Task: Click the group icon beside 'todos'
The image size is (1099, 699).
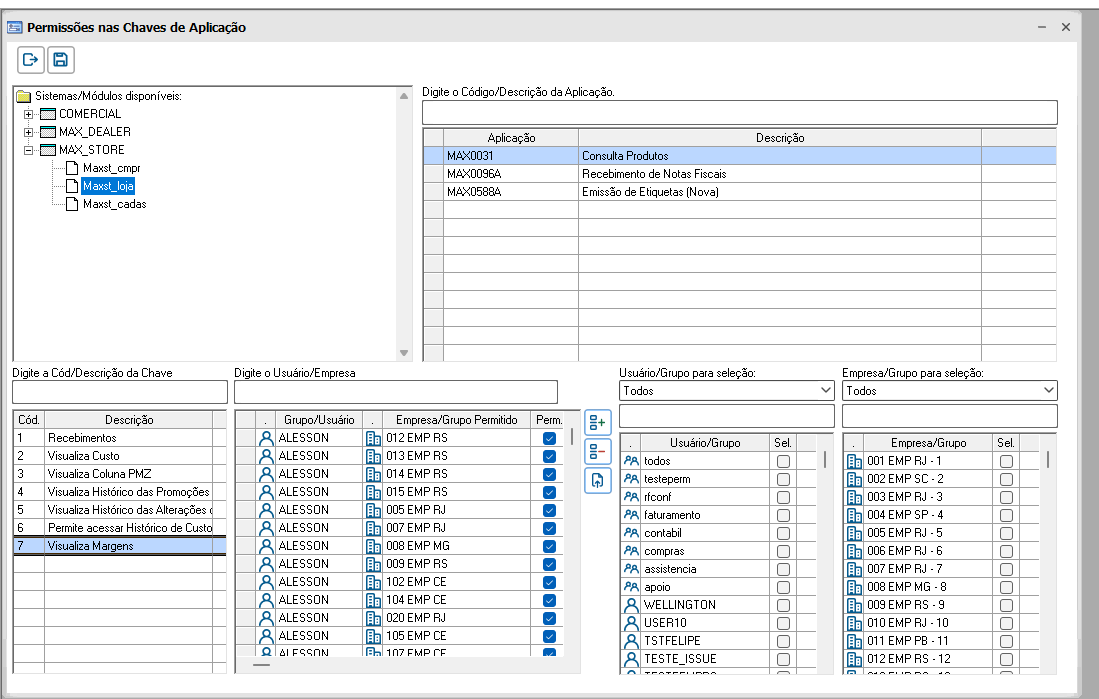Action: click(631, 461)
